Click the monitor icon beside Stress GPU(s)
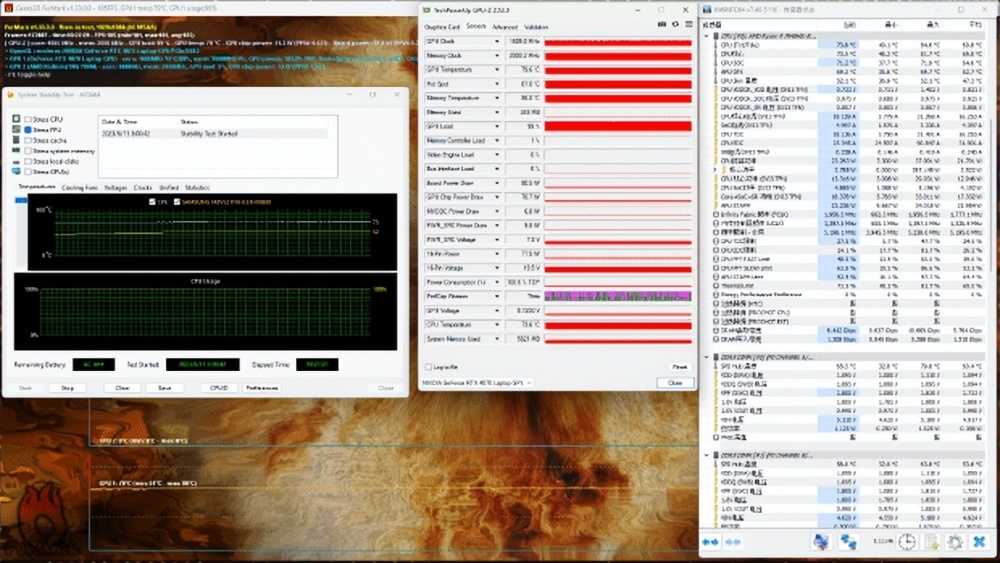Screen dimensions: 1000x563 pos(17,172)
